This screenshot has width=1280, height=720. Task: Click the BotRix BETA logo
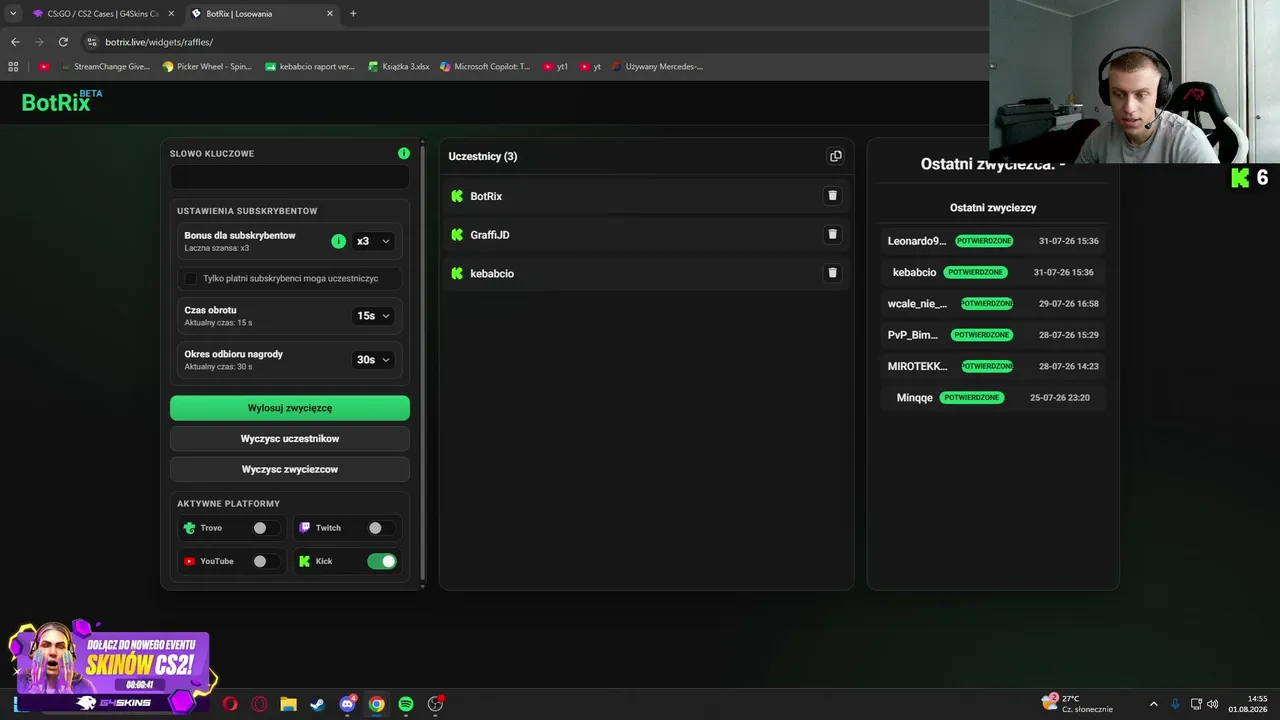tap(62, 101)
